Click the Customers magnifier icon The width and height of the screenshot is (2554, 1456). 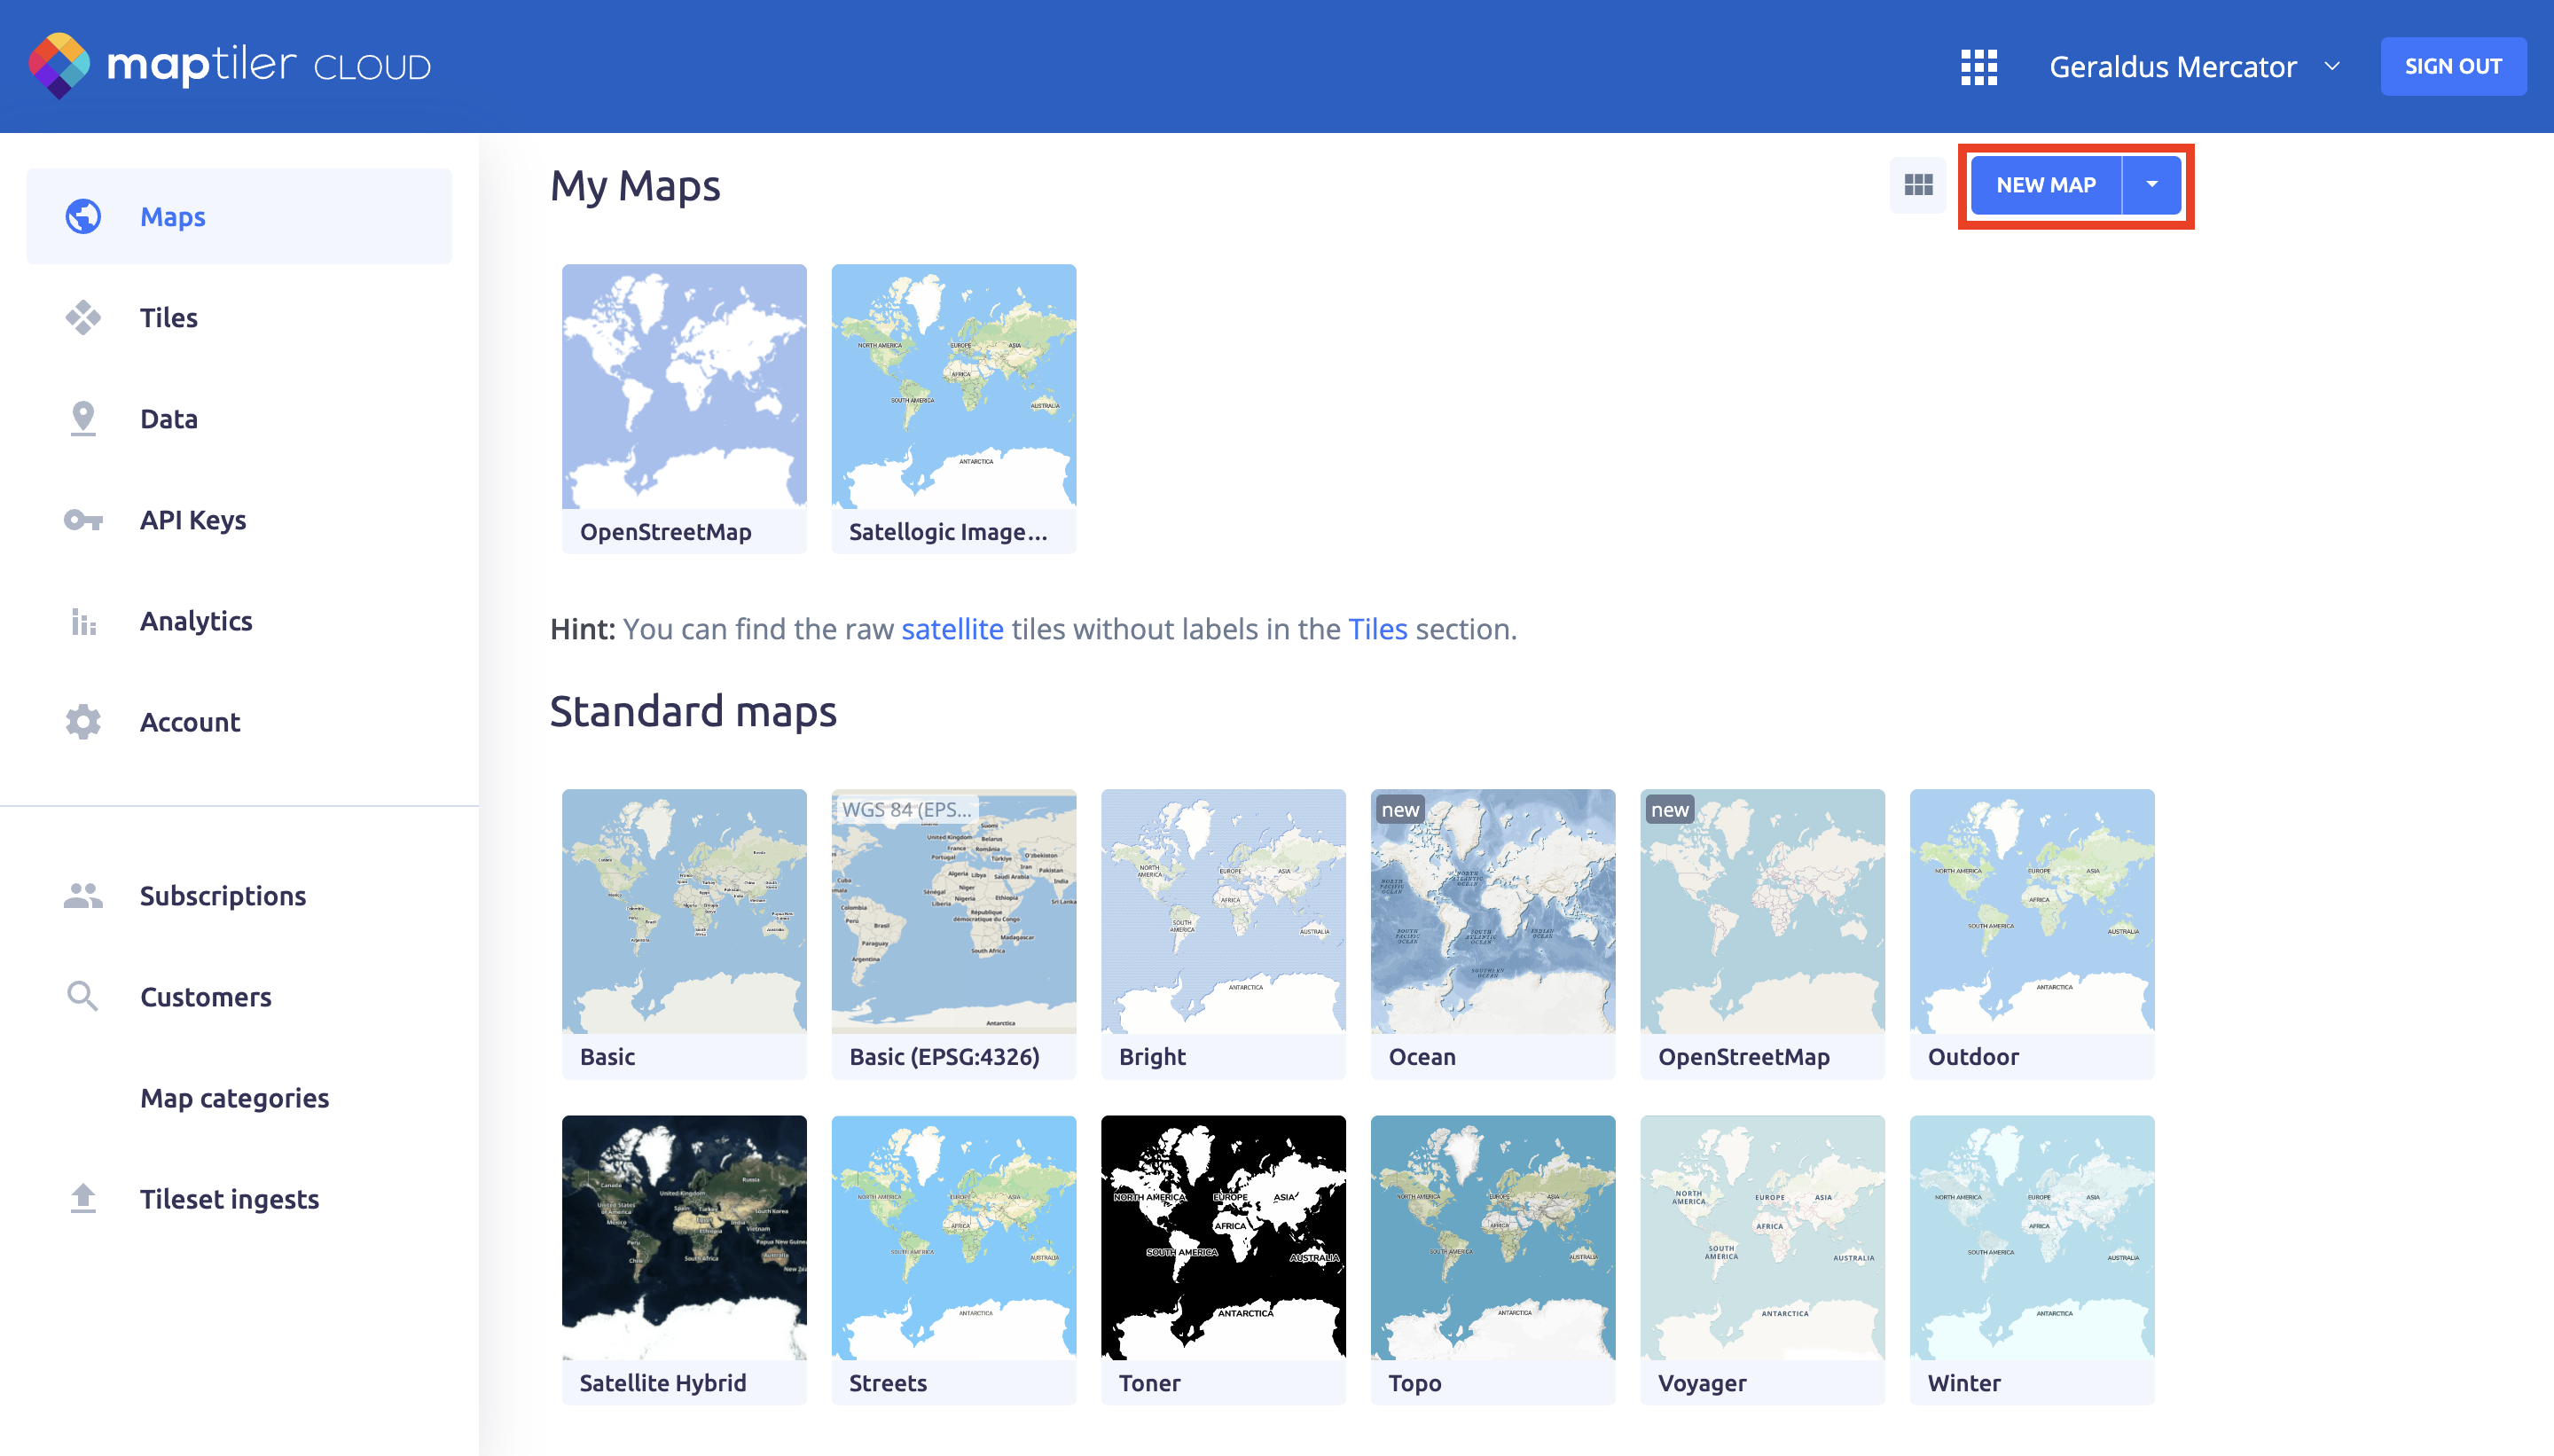[x=83, y=997]
